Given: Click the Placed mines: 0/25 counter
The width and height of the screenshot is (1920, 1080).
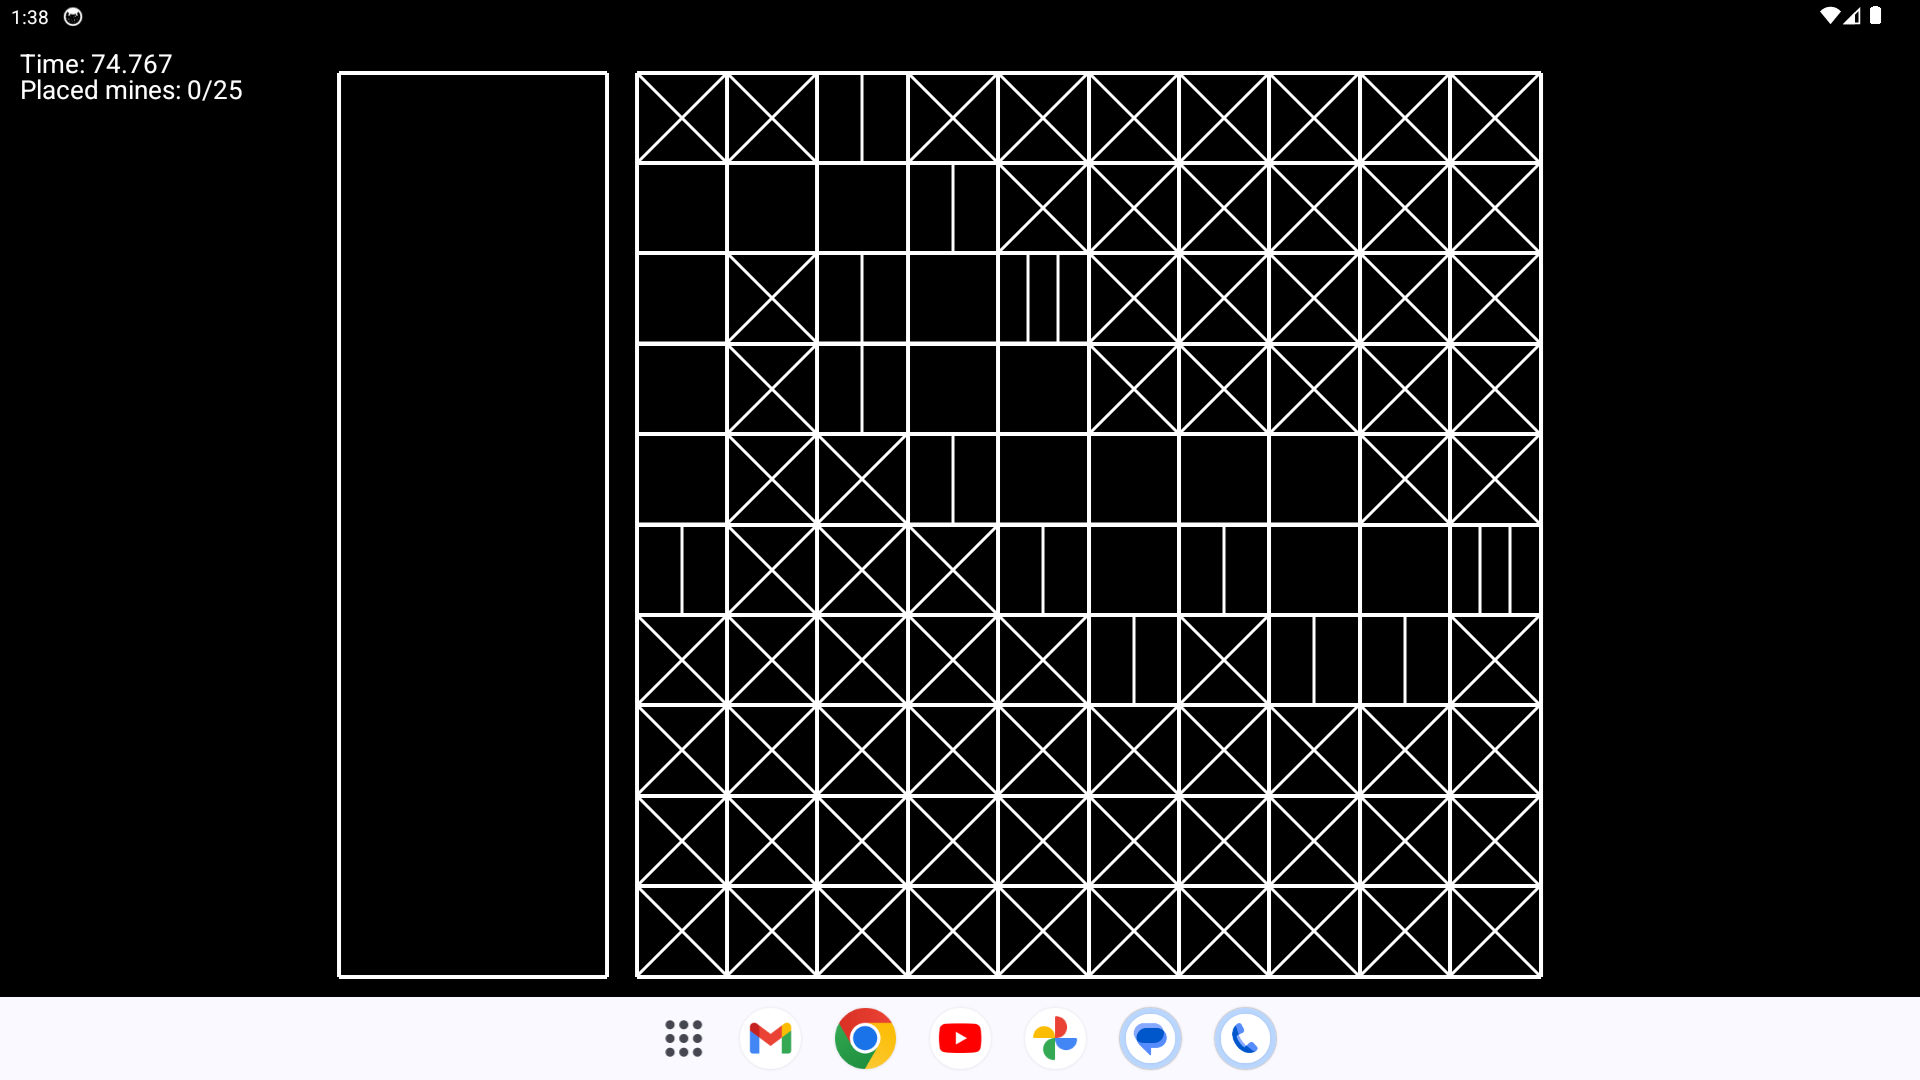Looking at the screenshot, I should (131, 91).
